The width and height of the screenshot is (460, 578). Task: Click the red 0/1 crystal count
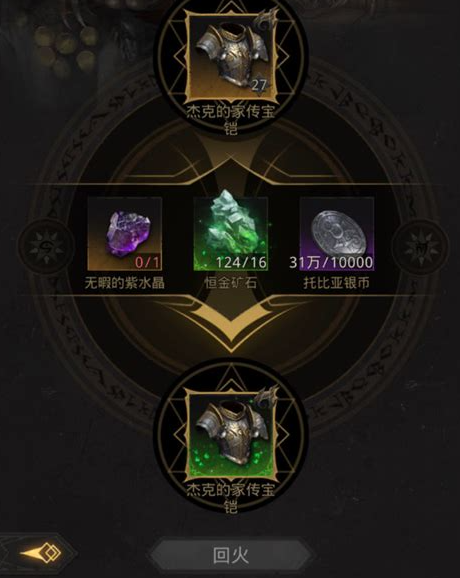tap(147, 262)
